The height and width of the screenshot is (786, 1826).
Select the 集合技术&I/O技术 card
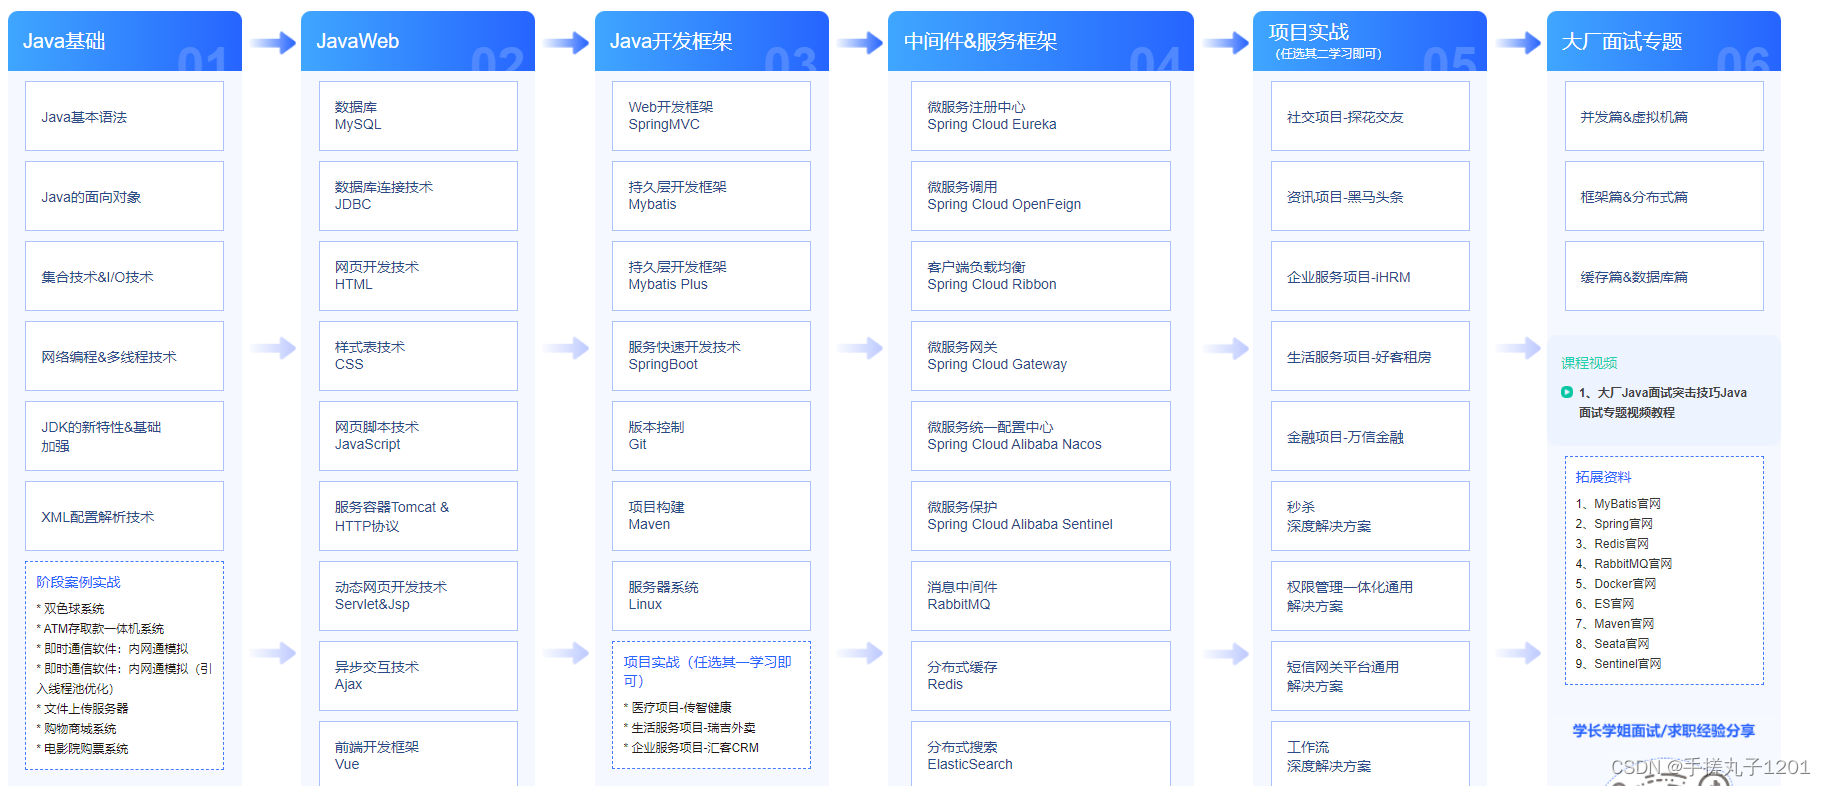point(125,276)
